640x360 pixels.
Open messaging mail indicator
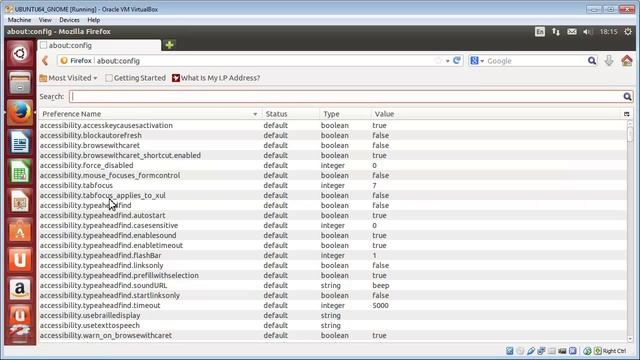tap(572, 31)
